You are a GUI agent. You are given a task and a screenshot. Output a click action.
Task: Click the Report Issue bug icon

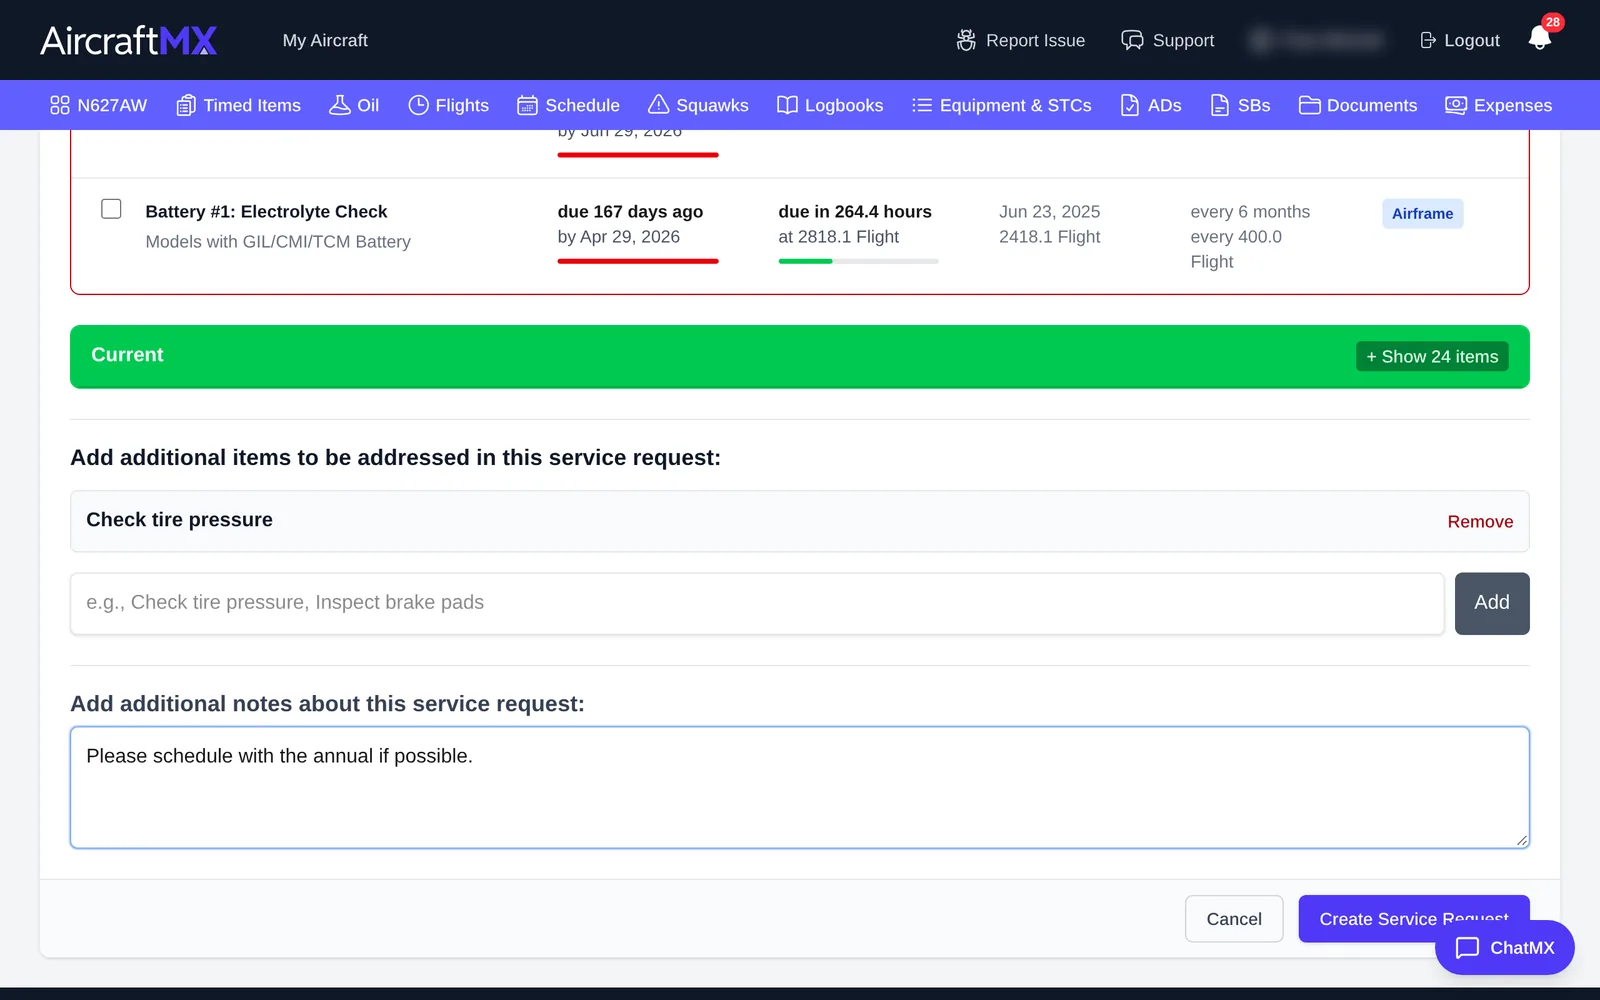(966, 40)
